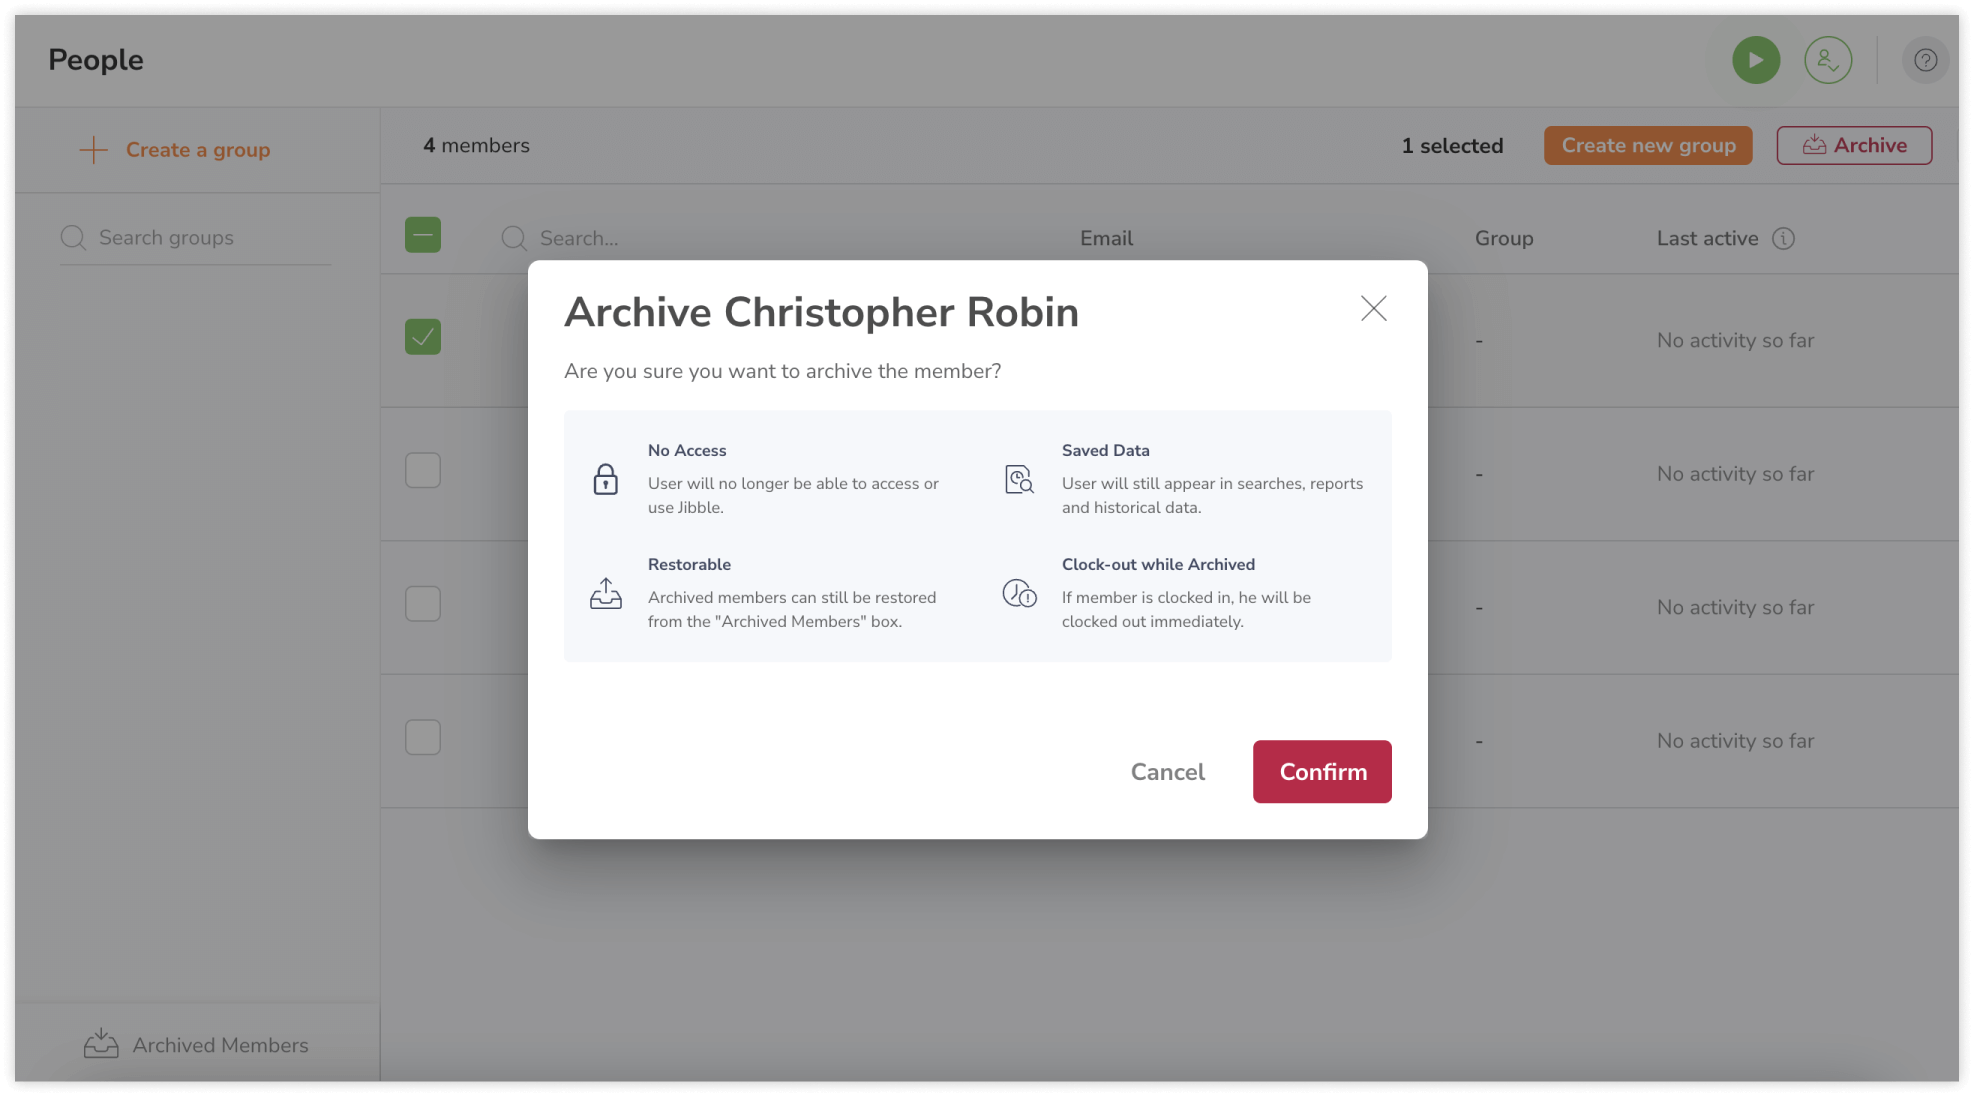Viewport: 1975px width, 1097px height.
Task: Click the plus icon beside Create a group
Action: tap(93, 150)
